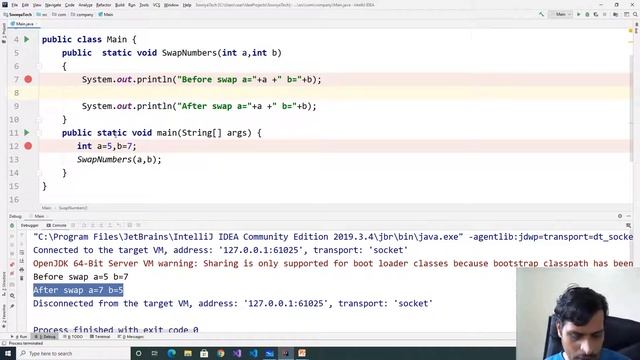This screenshot has height=360, width=640.
Task: Click highlighted 'After swap a=7 b=5' console line
Action: [x=78, y=290]
